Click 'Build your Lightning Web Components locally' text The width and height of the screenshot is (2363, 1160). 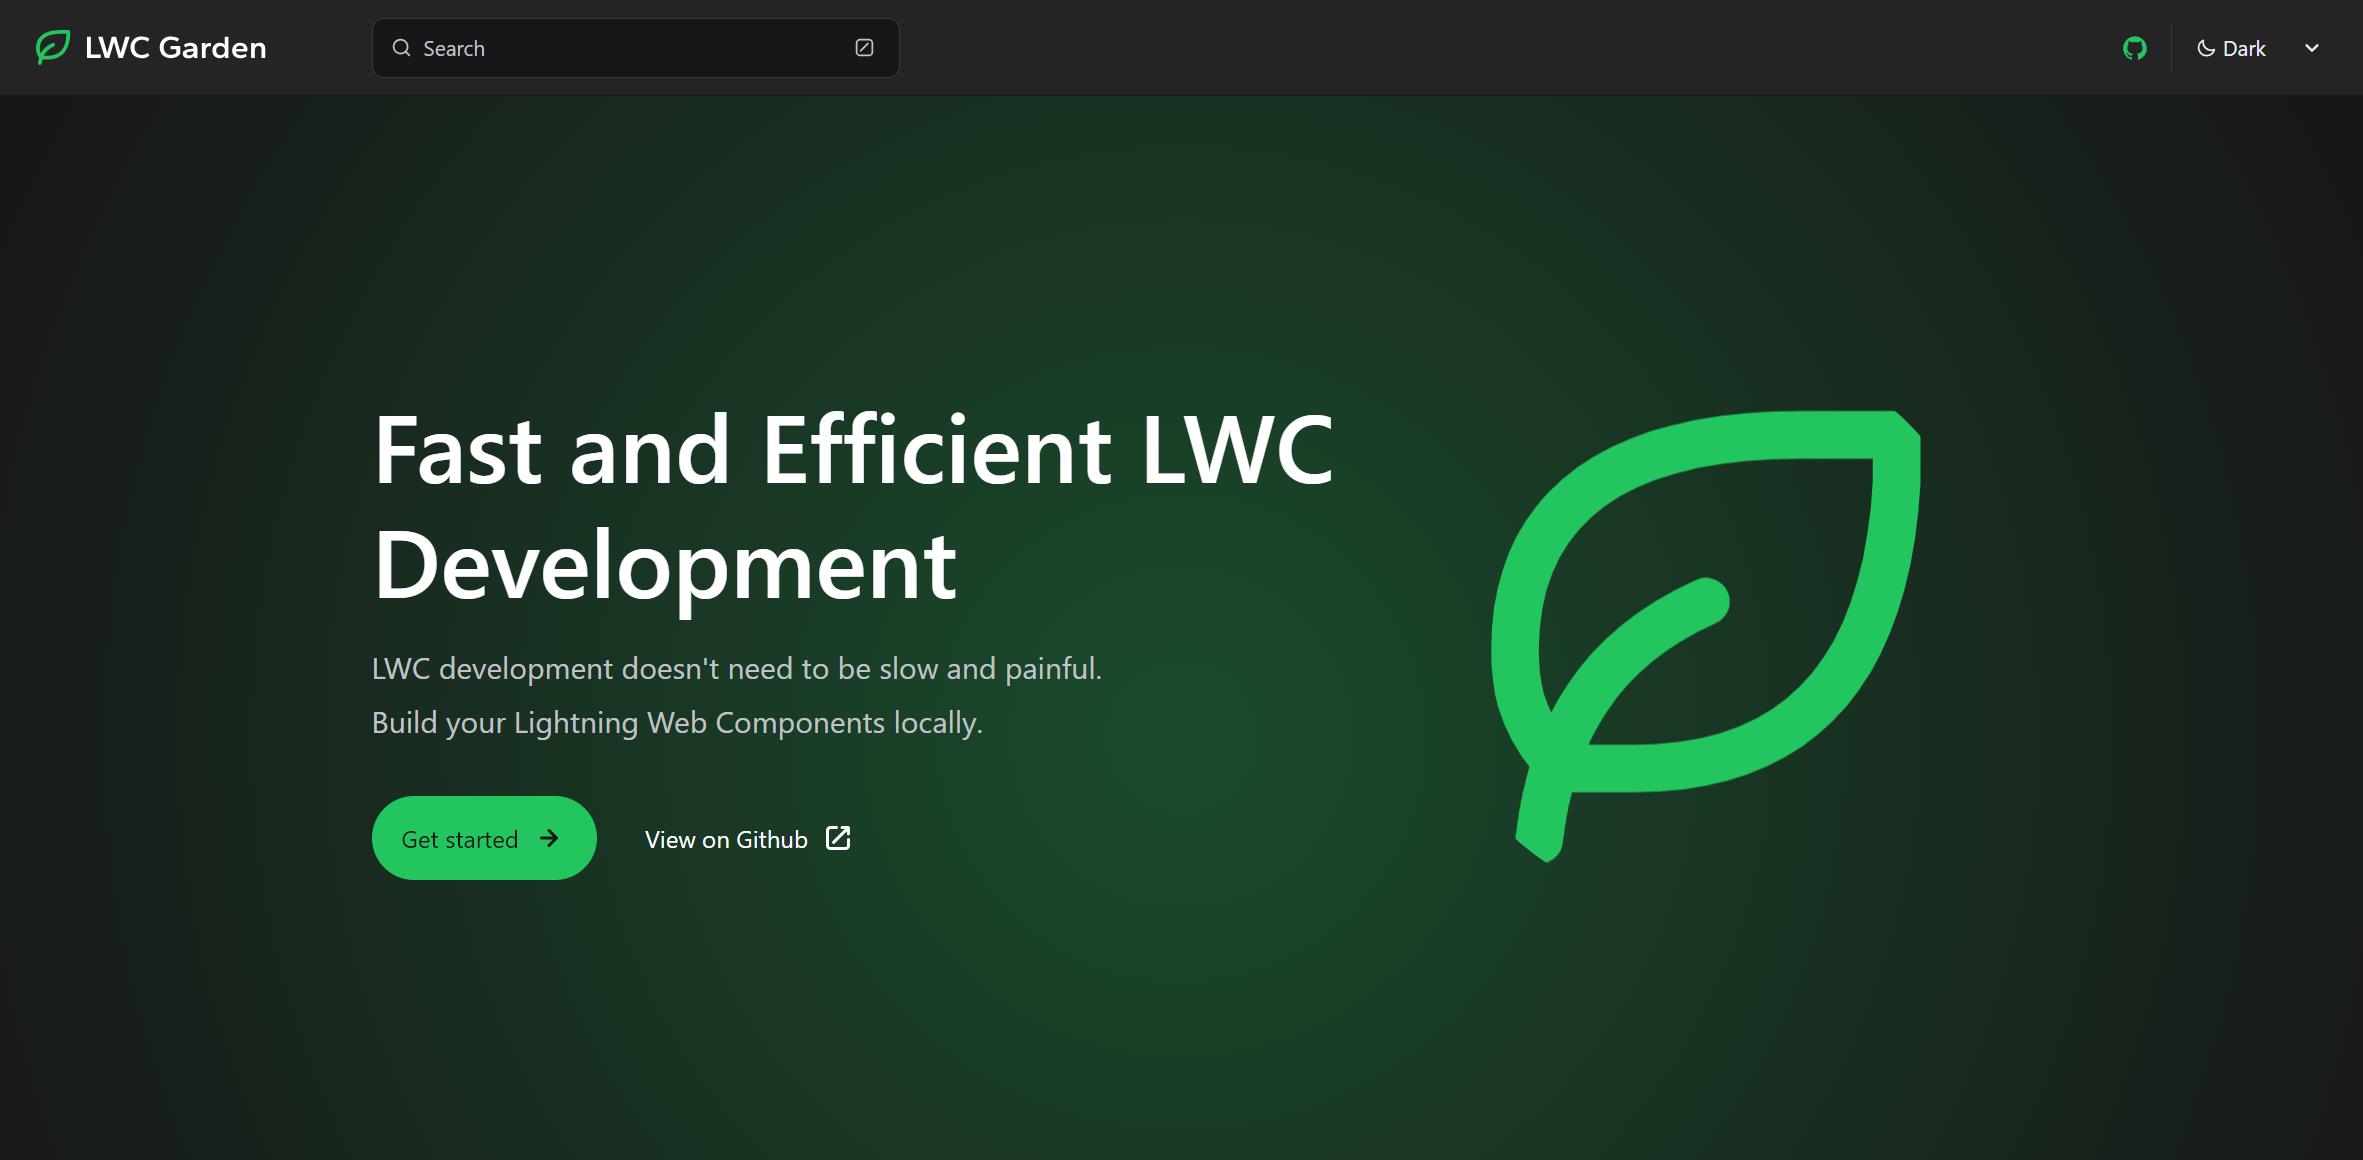coord(677,722)
